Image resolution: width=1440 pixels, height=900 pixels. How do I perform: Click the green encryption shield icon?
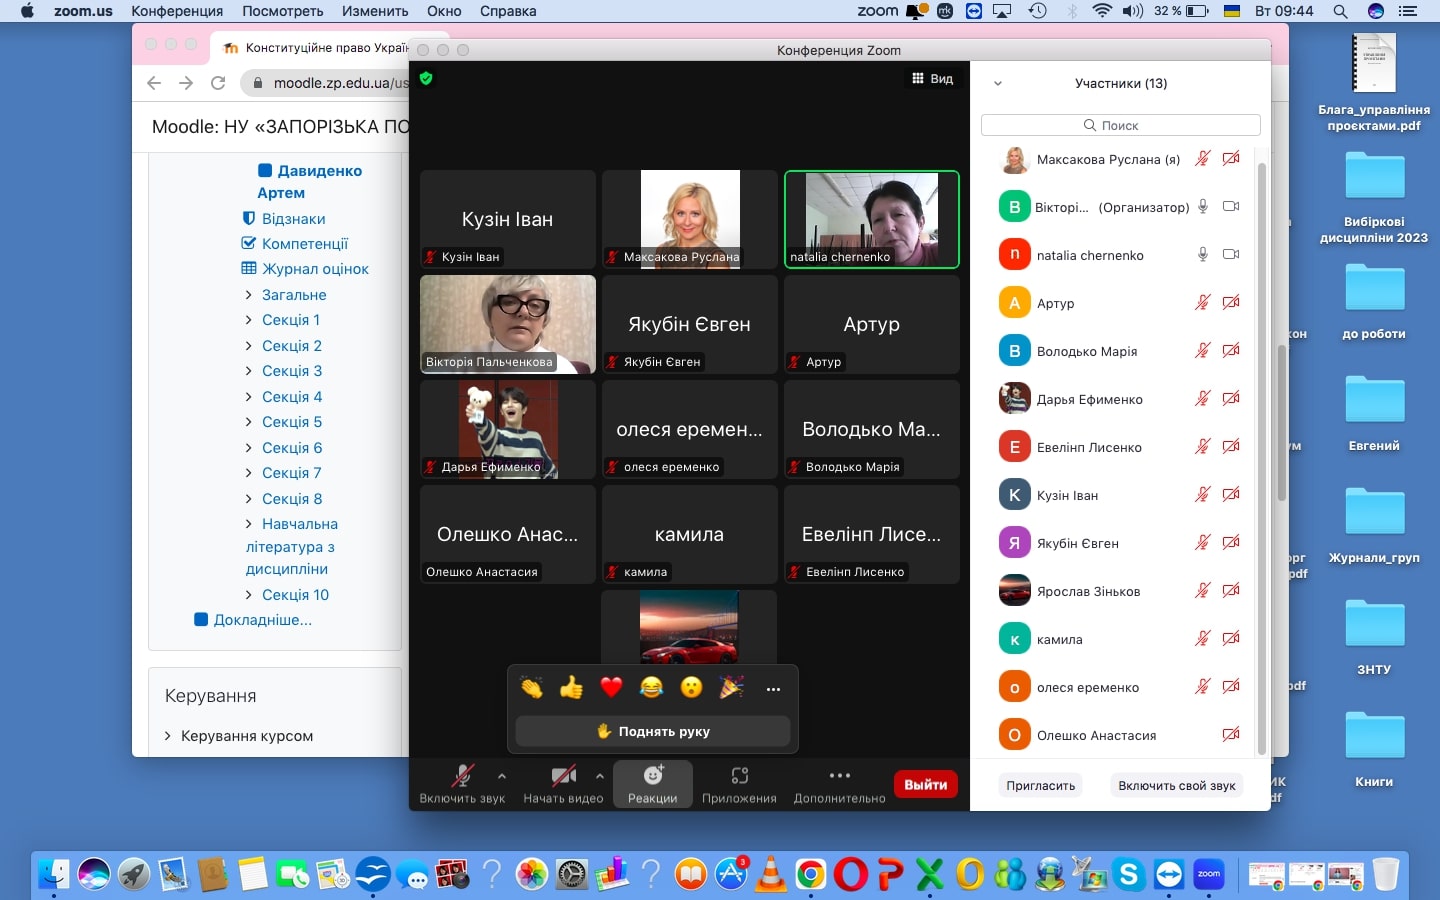[x=426, y=78]
